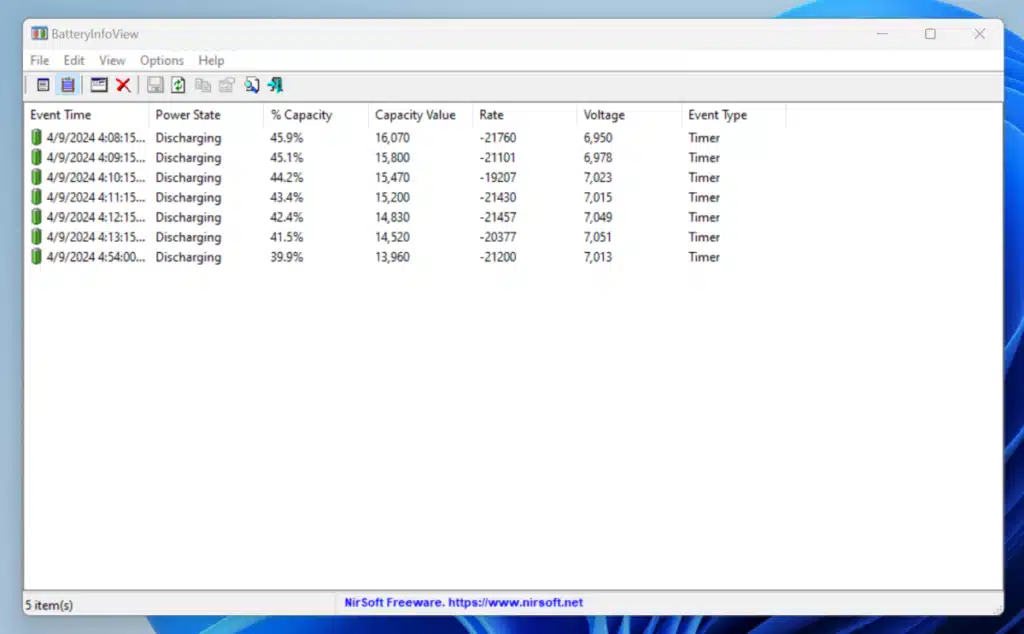1024x634 pixels.
Task: Select the row with event time 4/9/2024 4:11:15
Action: click(406, 197)
